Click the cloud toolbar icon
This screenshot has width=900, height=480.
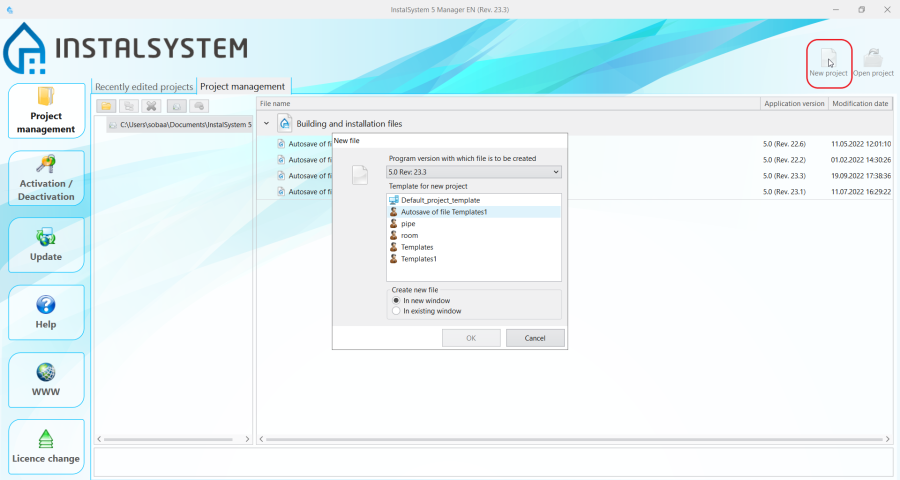(199, 106)
